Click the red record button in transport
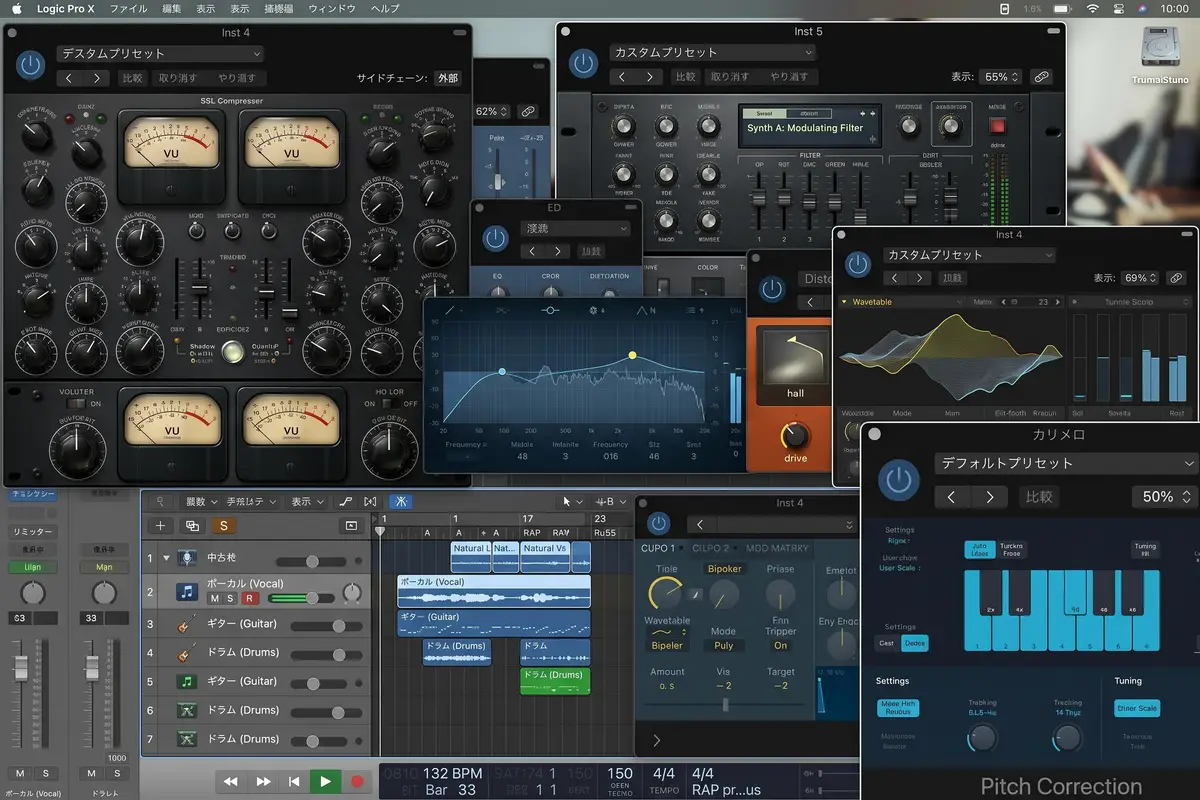The width and height of the screenshot is (1200, 800). [356, 782]
